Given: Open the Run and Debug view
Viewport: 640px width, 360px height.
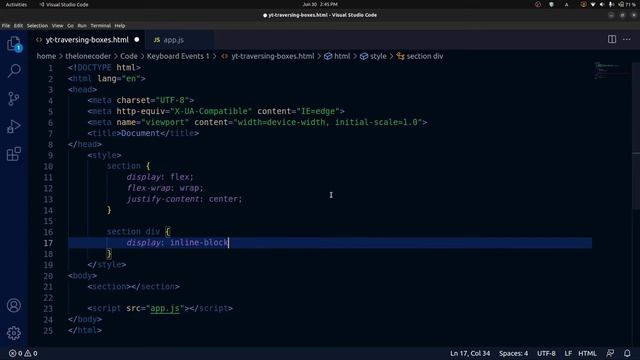Looking at the screenshot, I should [14, 127].
